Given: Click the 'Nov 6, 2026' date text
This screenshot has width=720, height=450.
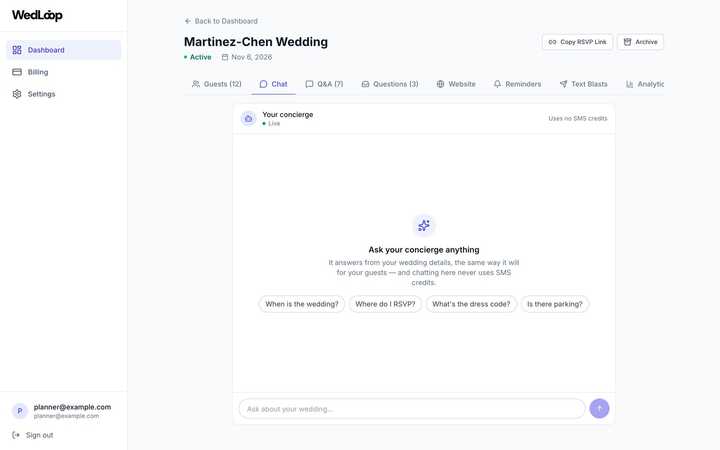Looking at the screenshot, I should (x=252, y=57).
